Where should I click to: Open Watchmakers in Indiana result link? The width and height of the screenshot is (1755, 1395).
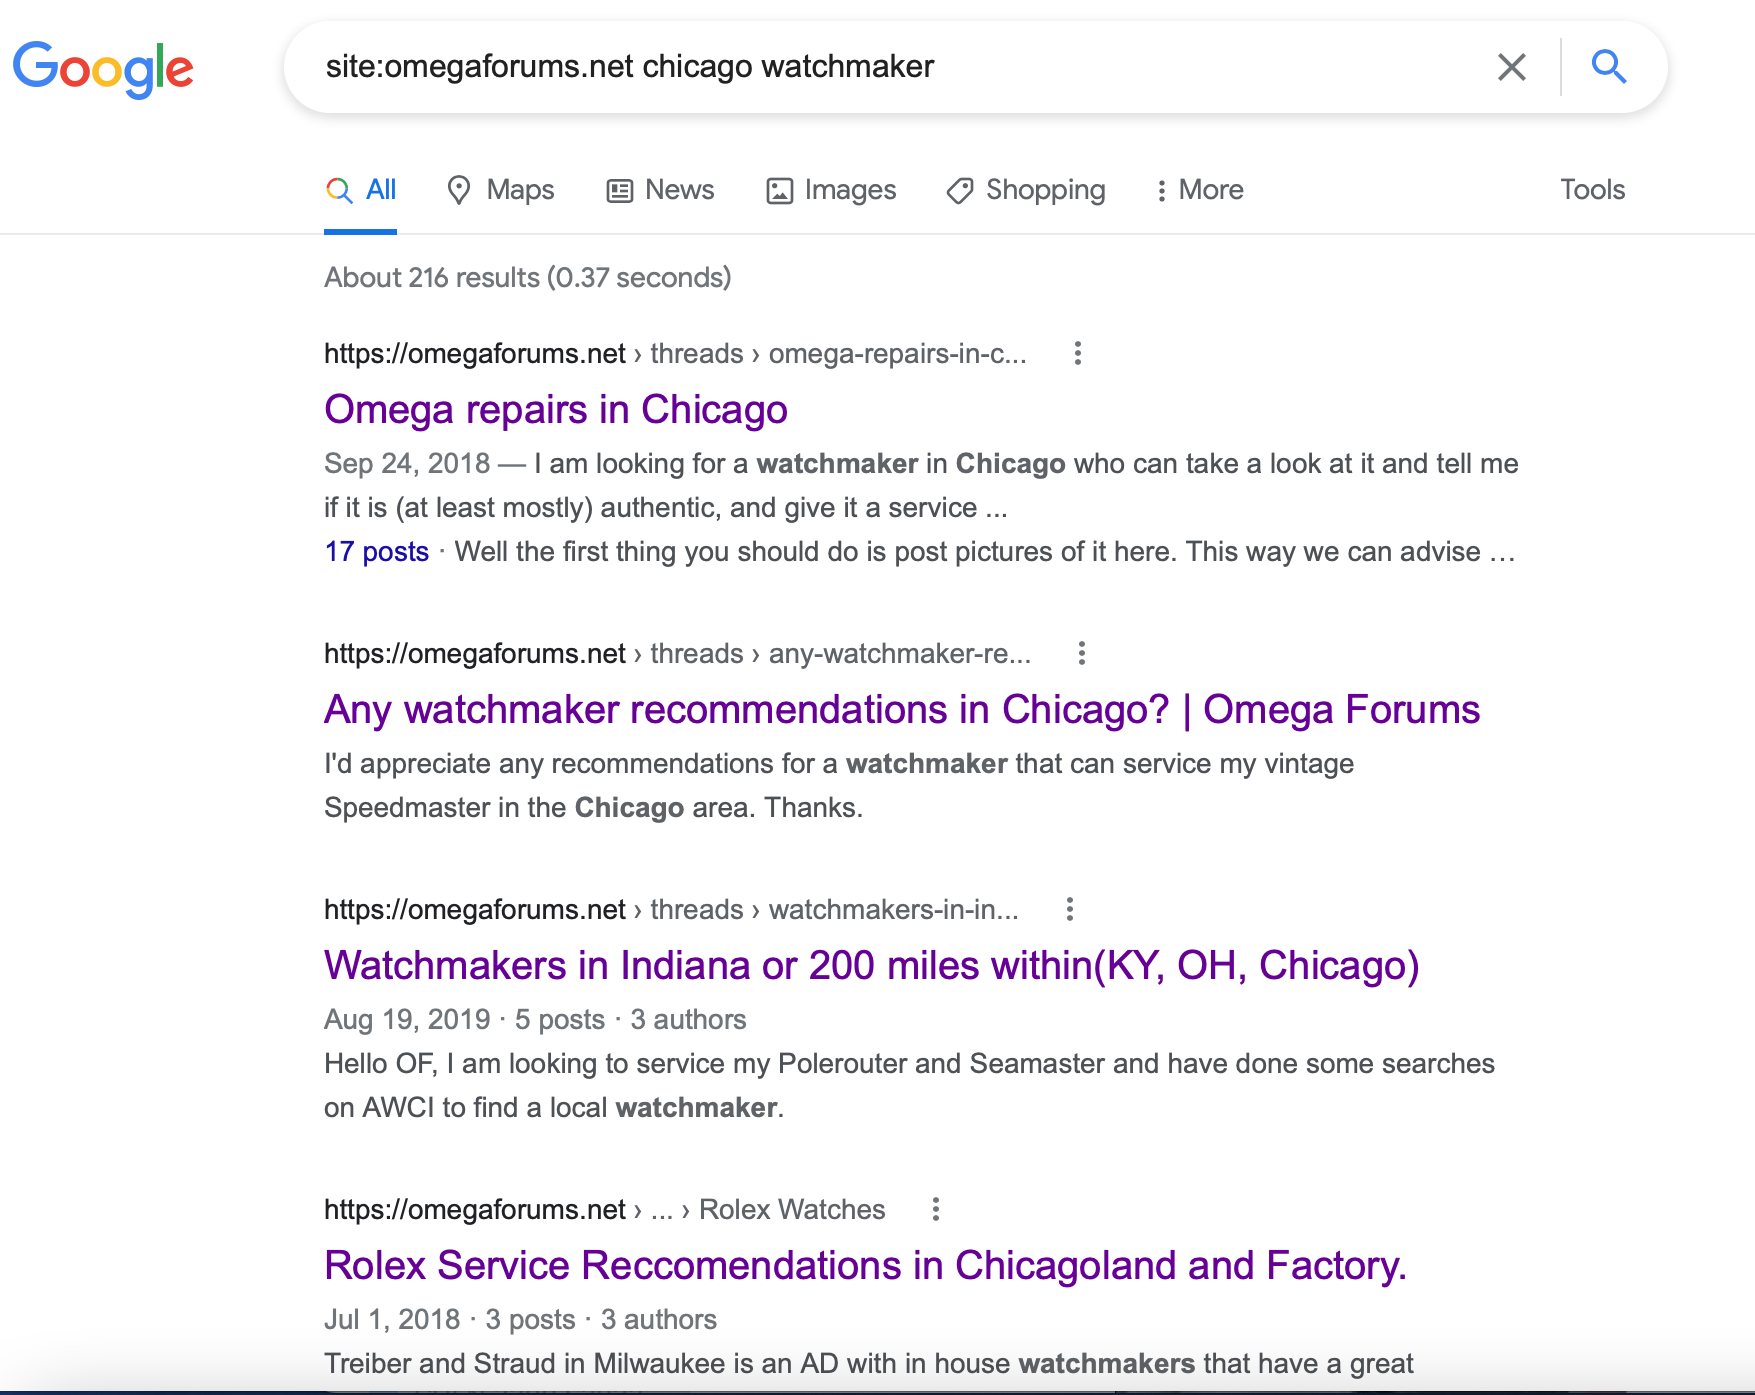click(871, 966)
